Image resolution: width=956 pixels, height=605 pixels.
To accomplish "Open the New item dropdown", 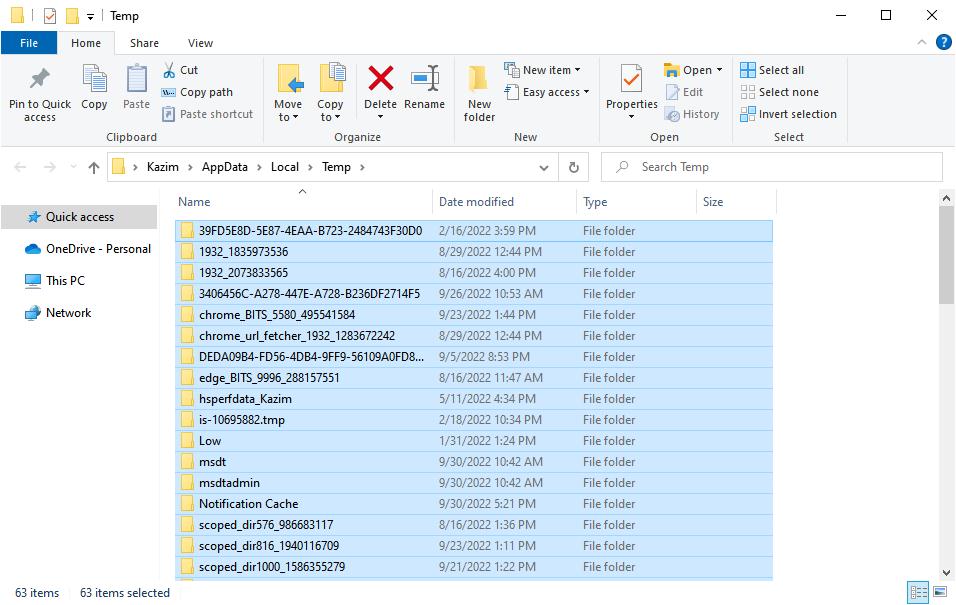I will tap(546, 69).
